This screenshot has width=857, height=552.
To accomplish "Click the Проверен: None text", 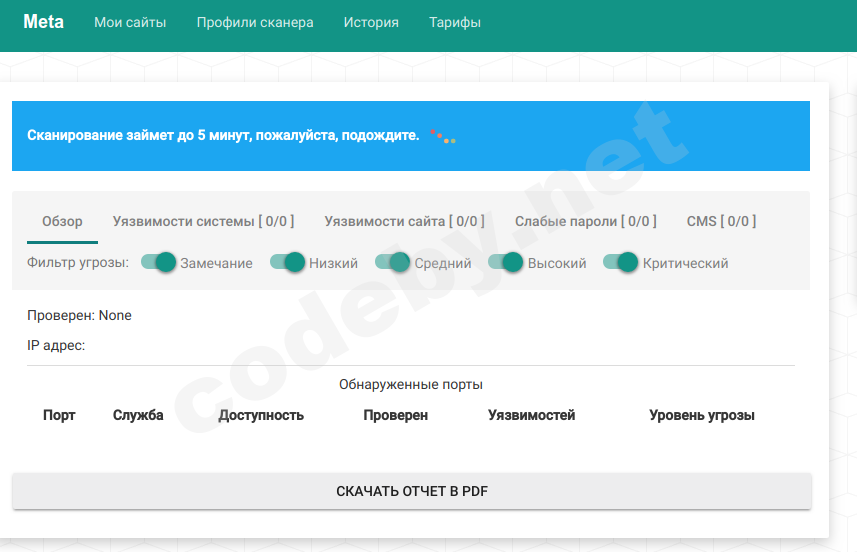I will tap(79, 315).
